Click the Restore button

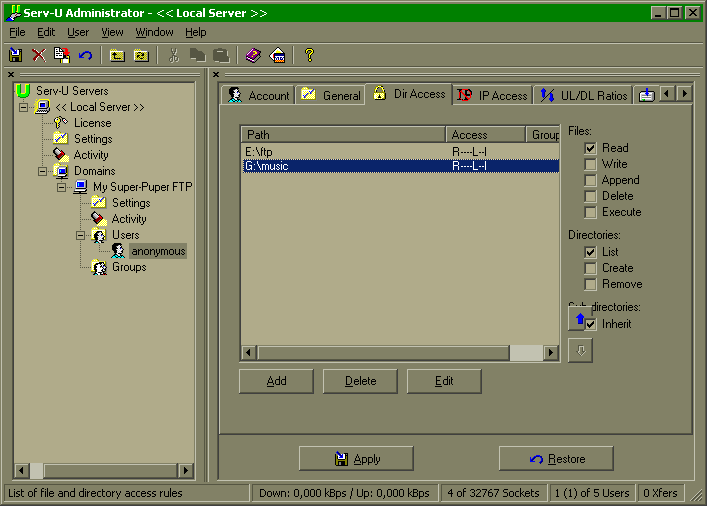click(x=556, y=459)
